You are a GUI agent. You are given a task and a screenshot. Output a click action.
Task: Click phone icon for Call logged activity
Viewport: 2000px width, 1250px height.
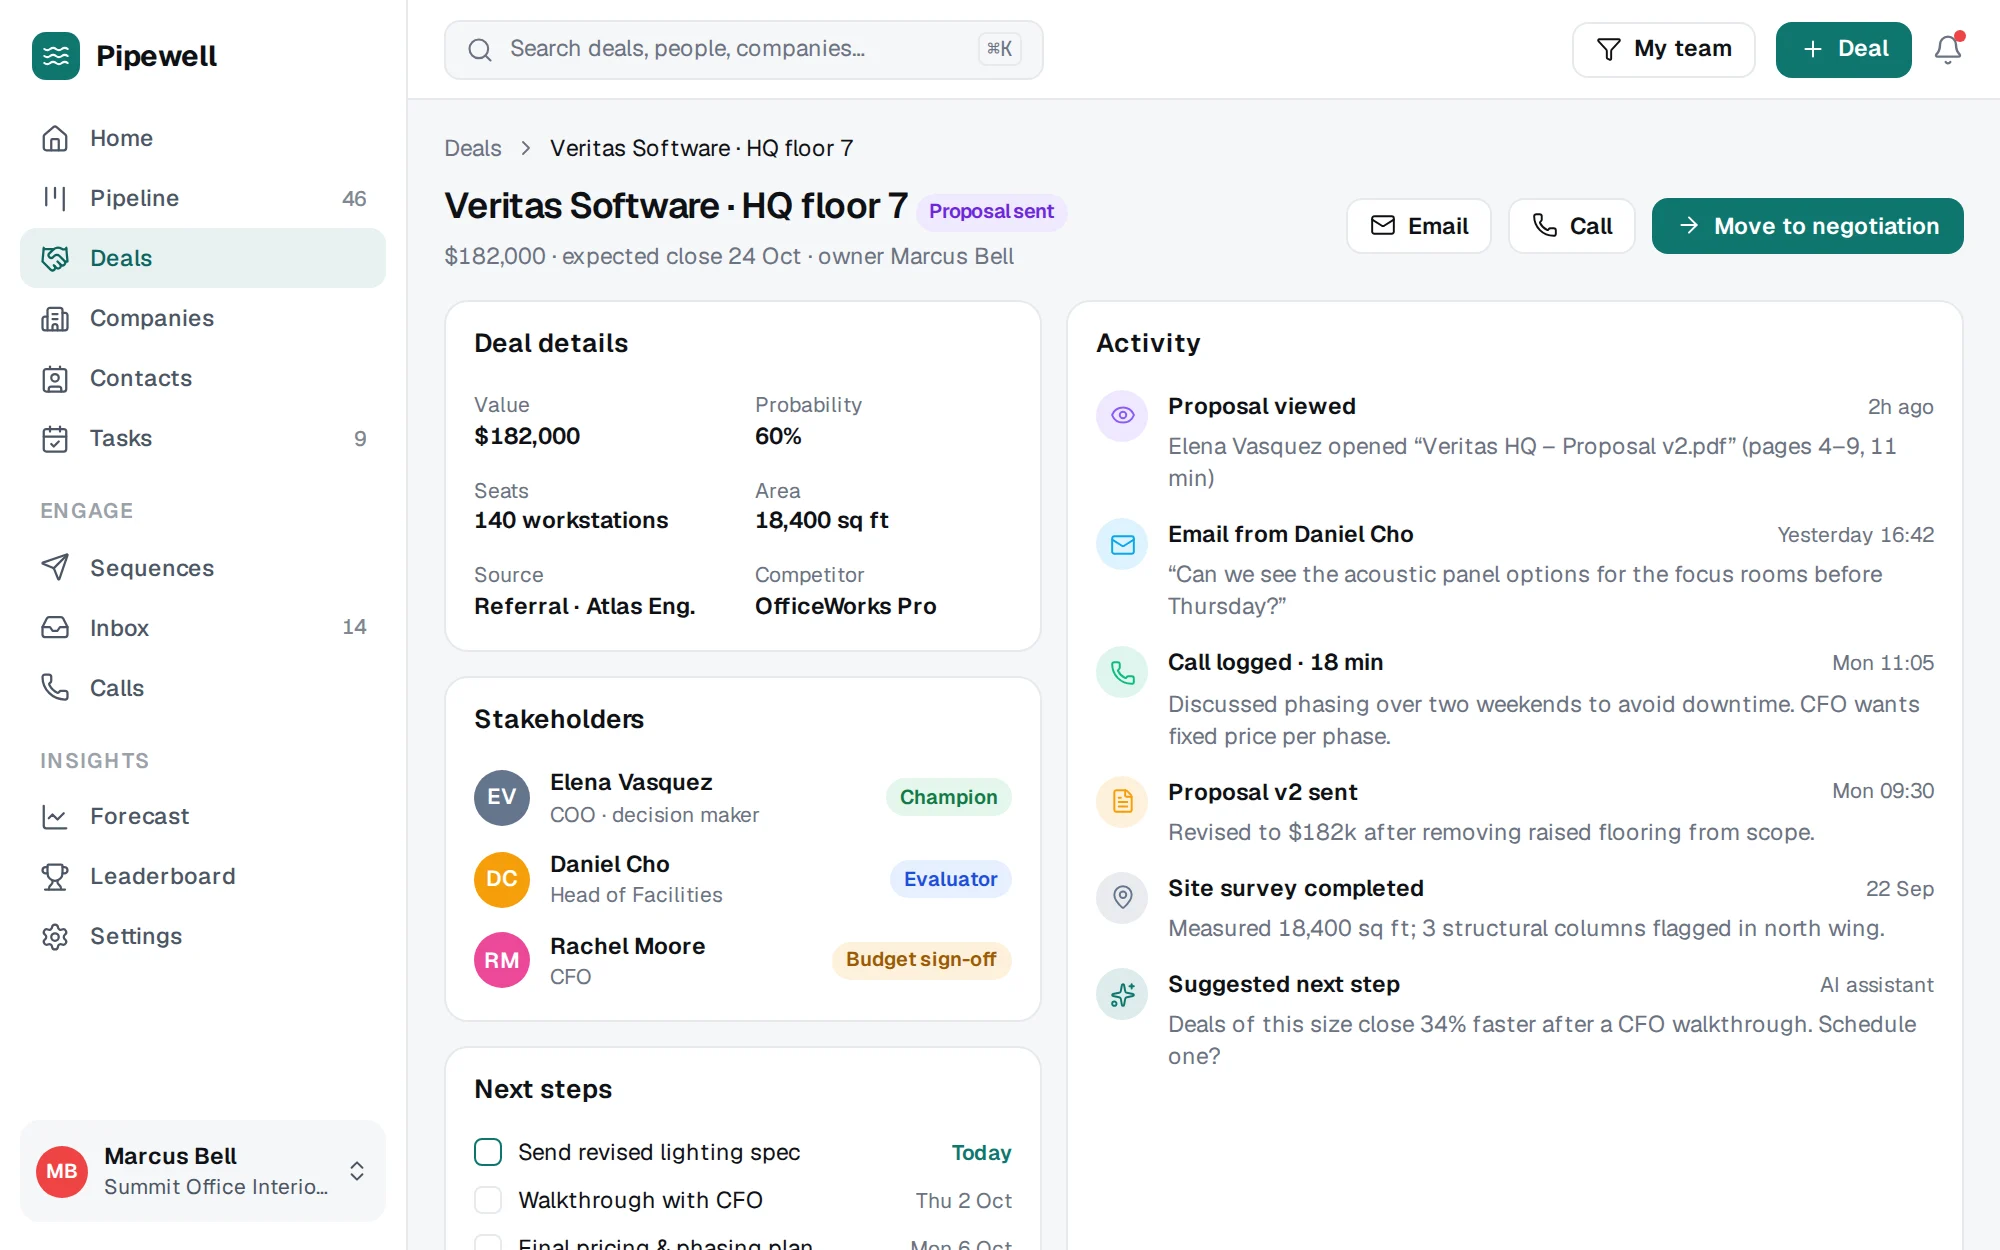coord(1122,672)
